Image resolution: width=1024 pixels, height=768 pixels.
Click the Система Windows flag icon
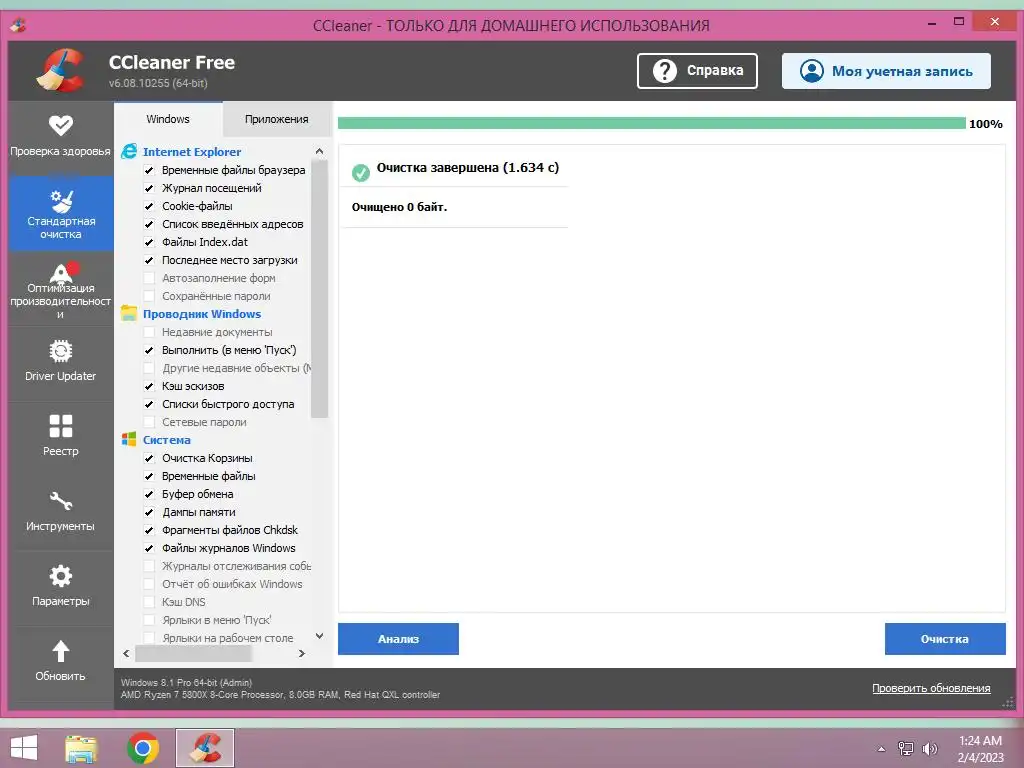pyautogui.click(x=129, y=440)
